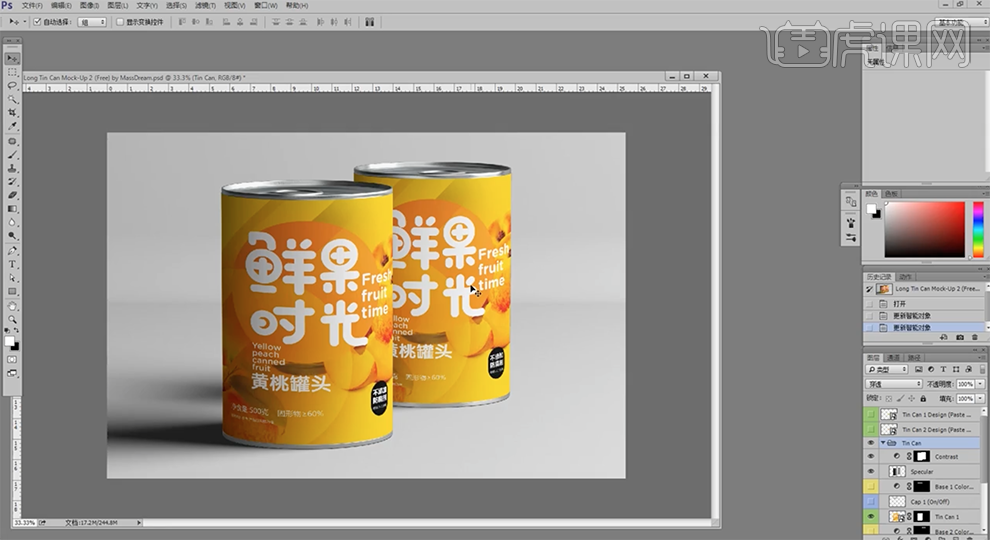Select the Brush tool
This screenshot has height=540, width=990.
12,155
